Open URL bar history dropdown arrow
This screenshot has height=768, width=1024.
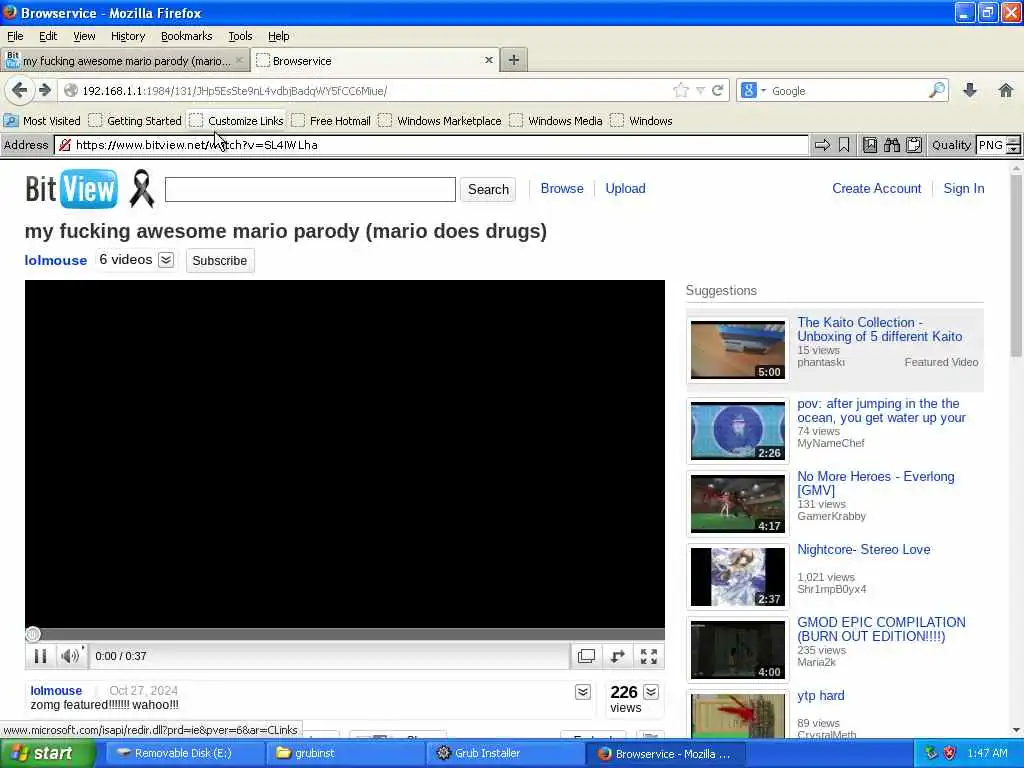pyautogui.click(x=700, y=91)
